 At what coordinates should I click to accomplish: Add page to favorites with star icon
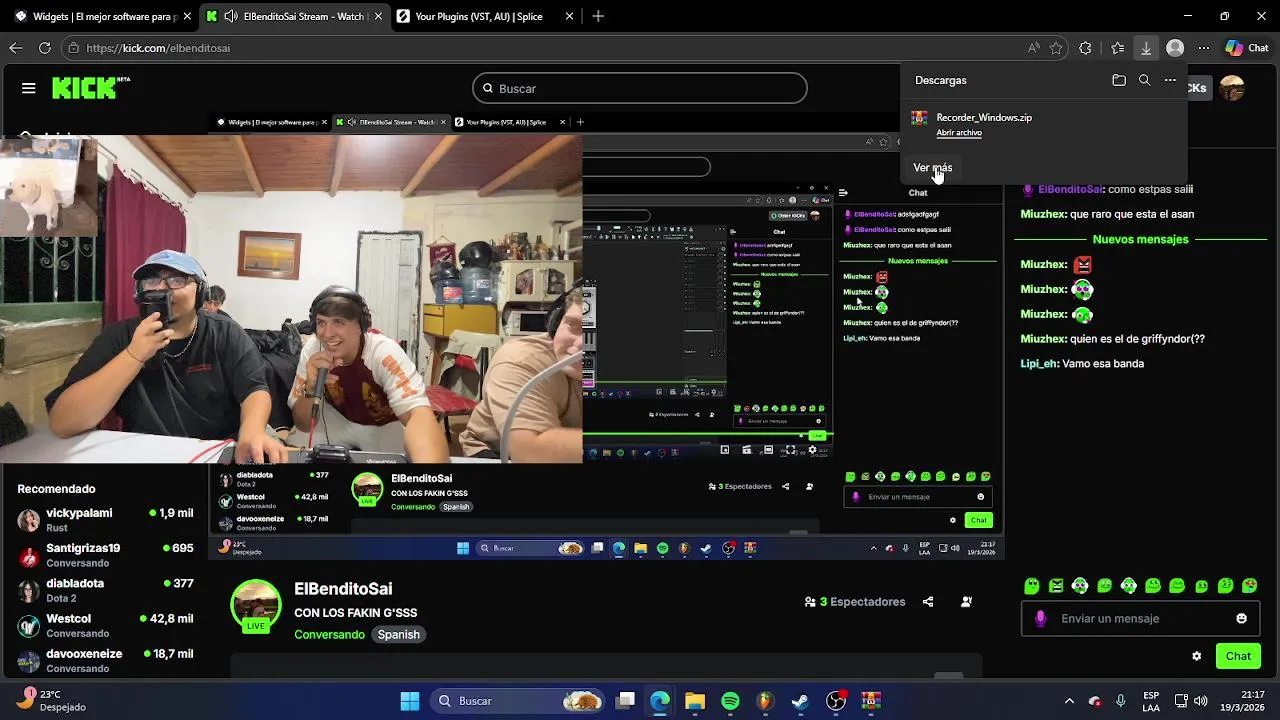pos(1056,48)
